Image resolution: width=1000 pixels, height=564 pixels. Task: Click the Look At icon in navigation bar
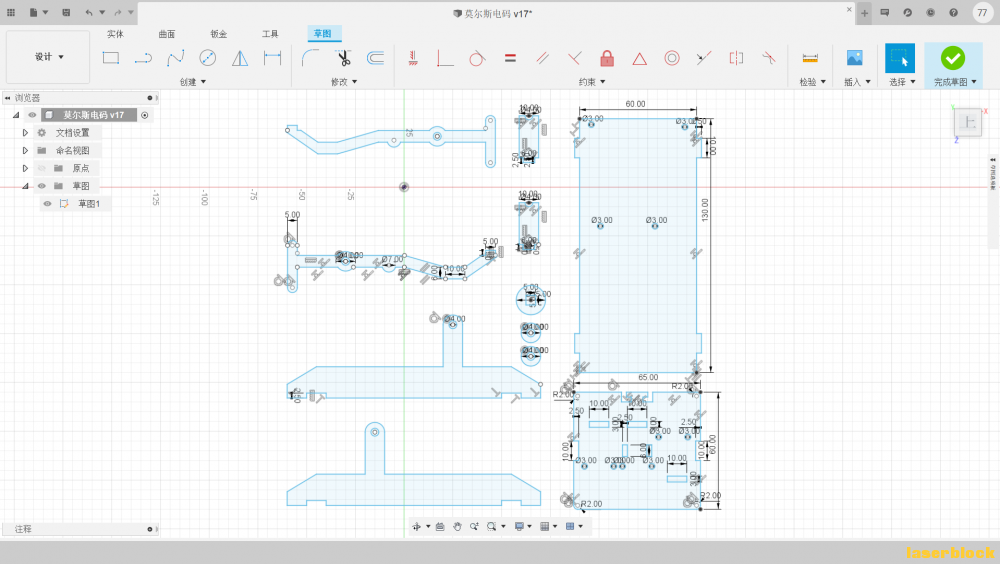click(x=440, y=526)
